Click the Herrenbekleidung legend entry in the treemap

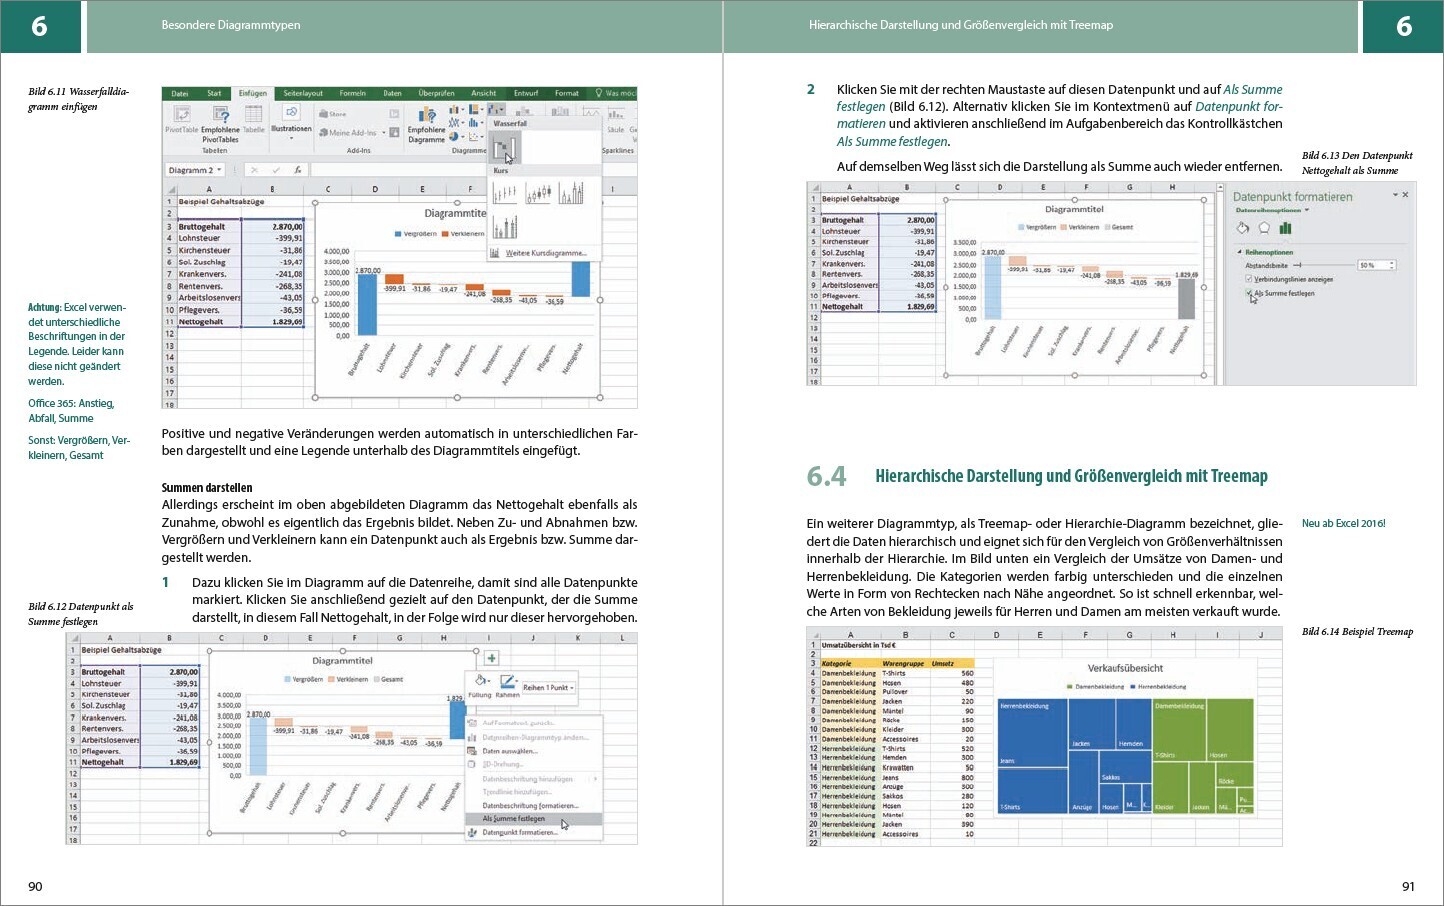click(x=1160, y=687)
